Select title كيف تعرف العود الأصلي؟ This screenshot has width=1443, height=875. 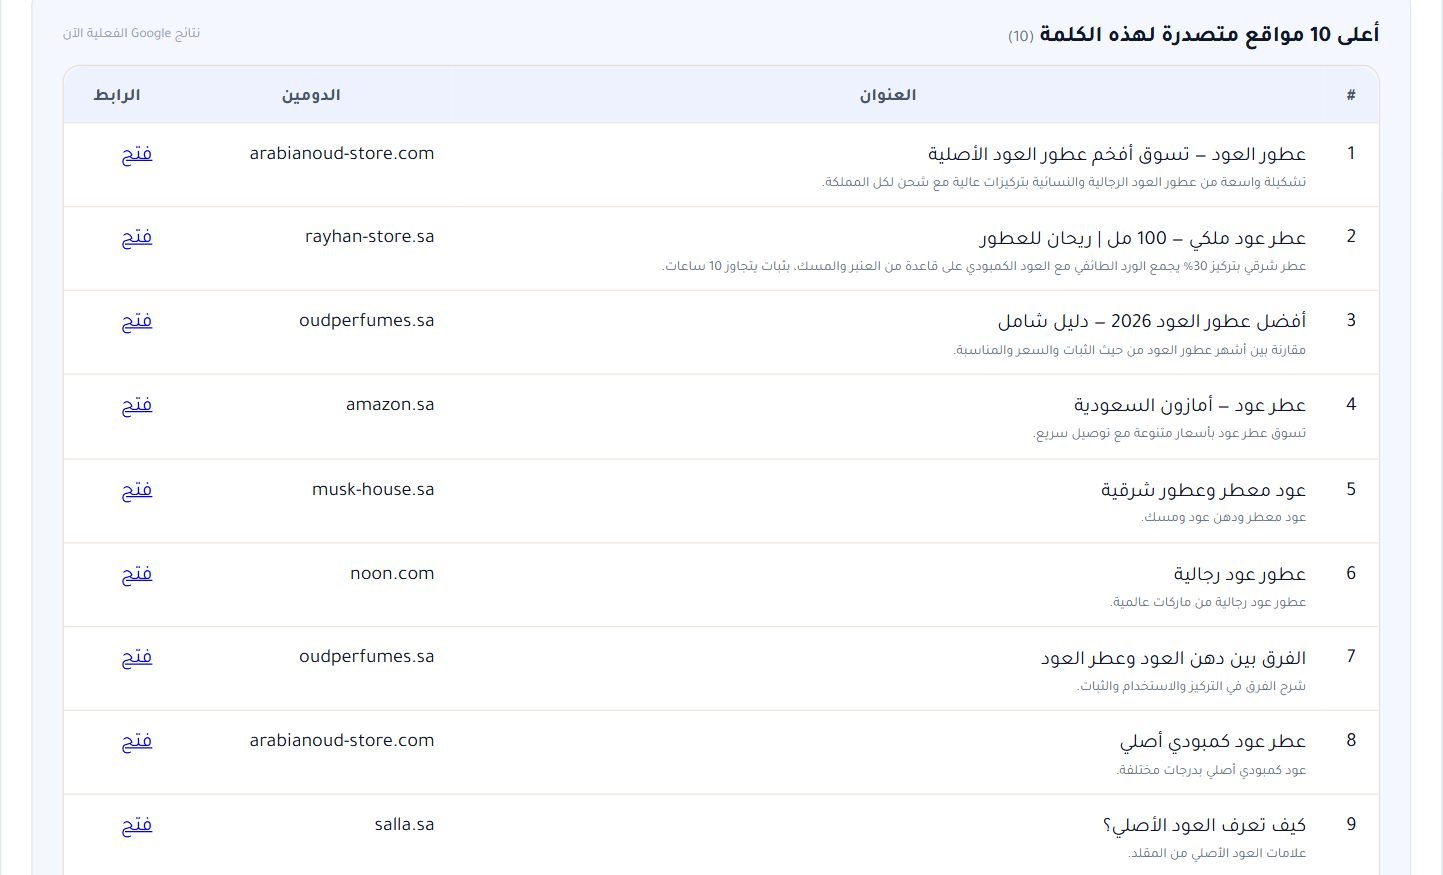(1204, 825)
